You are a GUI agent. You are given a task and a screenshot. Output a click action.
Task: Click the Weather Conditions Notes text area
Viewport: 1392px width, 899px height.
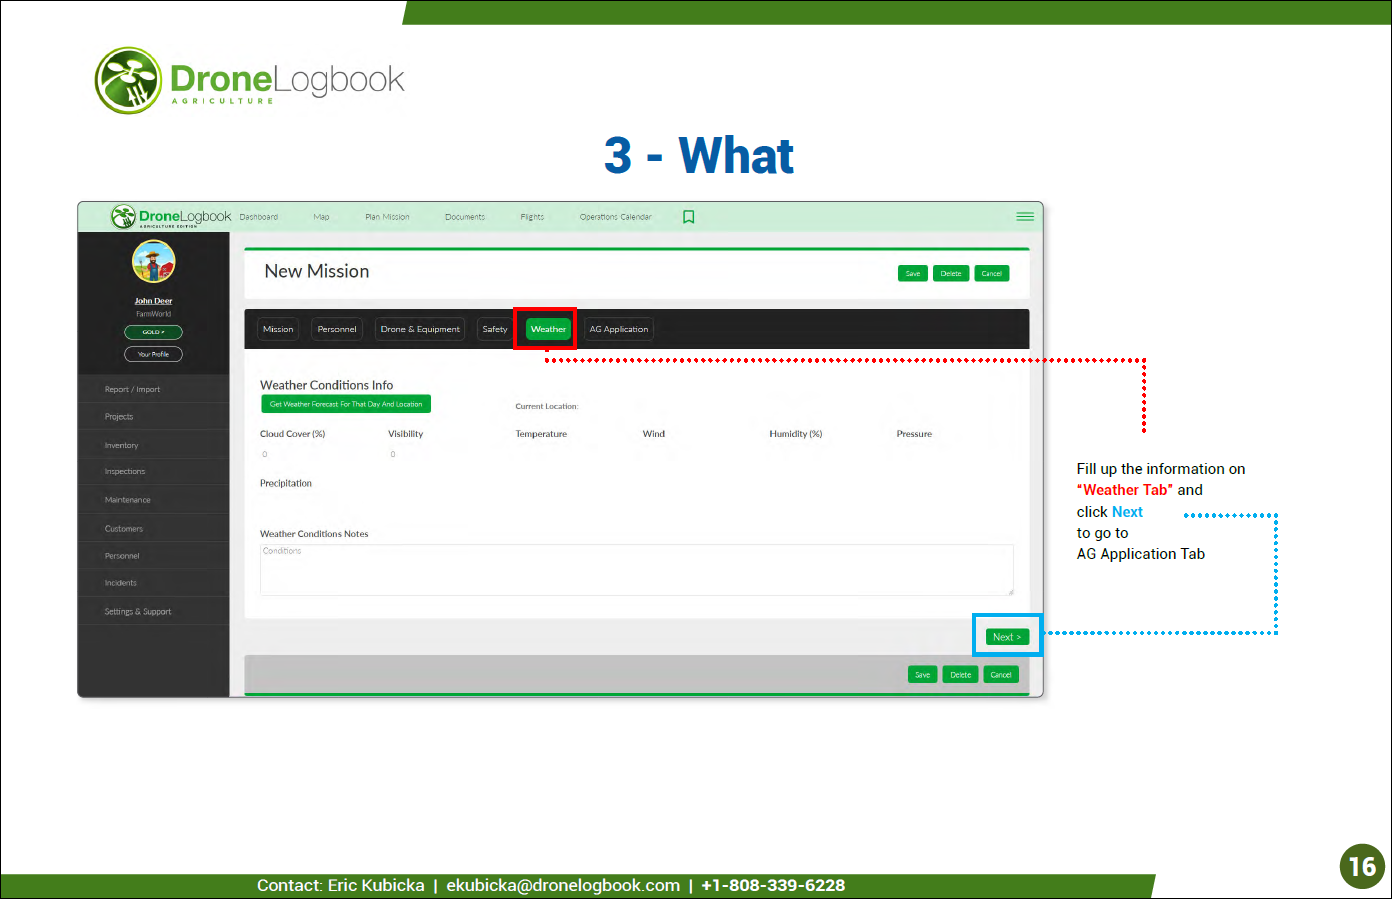pyautogui.click(x=637, y=570)
